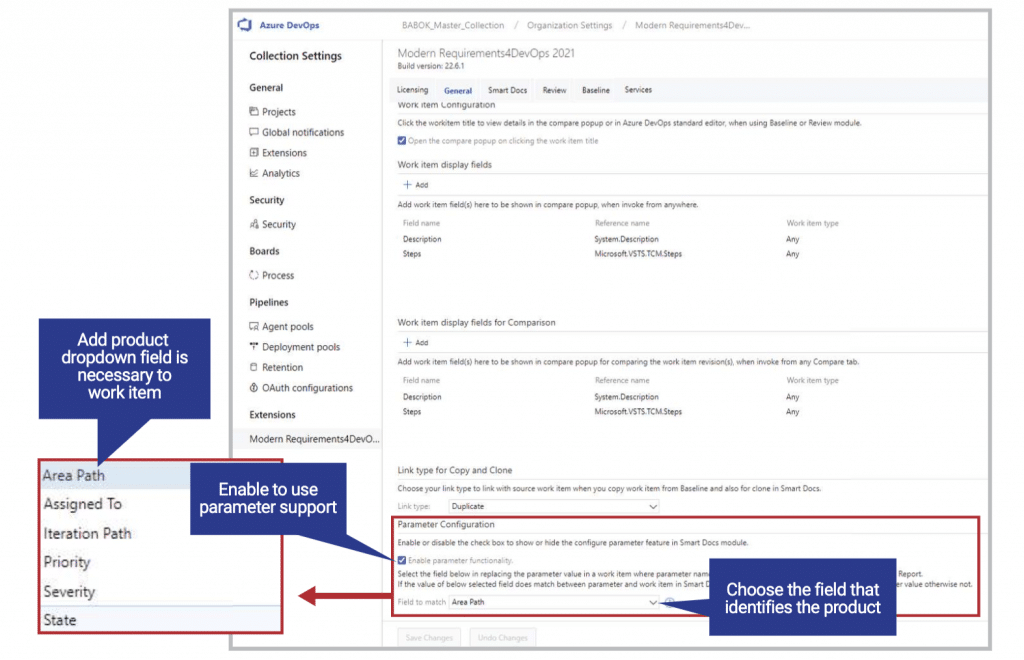The width and height of the screenshot is (1024, 660).
Task: Click the Azure DevOps logo icon
Action: pos(245,25)
